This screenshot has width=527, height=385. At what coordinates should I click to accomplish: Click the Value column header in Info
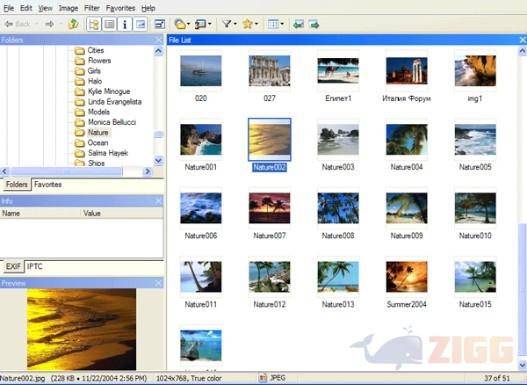(122, 213)
